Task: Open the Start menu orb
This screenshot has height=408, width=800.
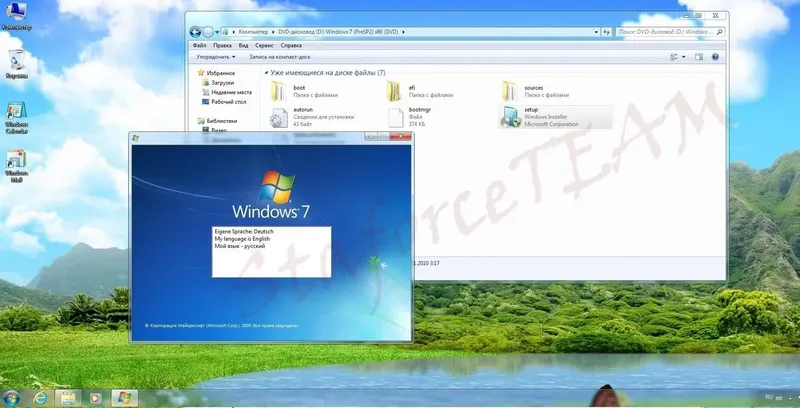Action: [11, 398]
